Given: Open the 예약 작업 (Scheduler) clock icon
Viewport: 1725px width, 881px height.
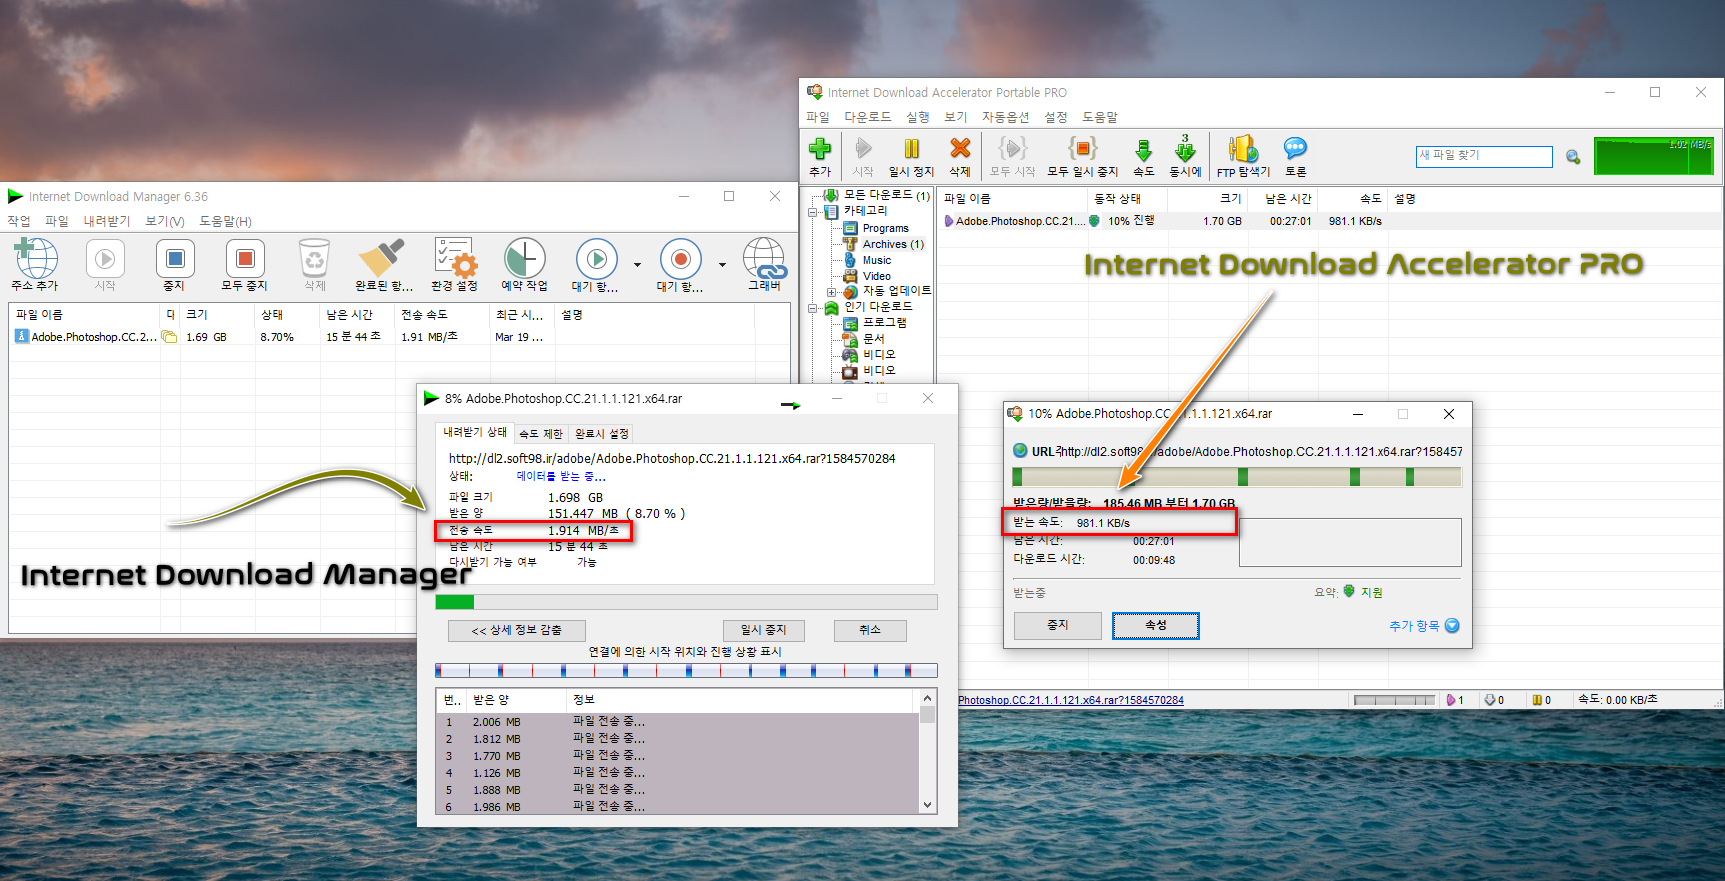Looking at the screenshot, I should (x=524, y=258).
